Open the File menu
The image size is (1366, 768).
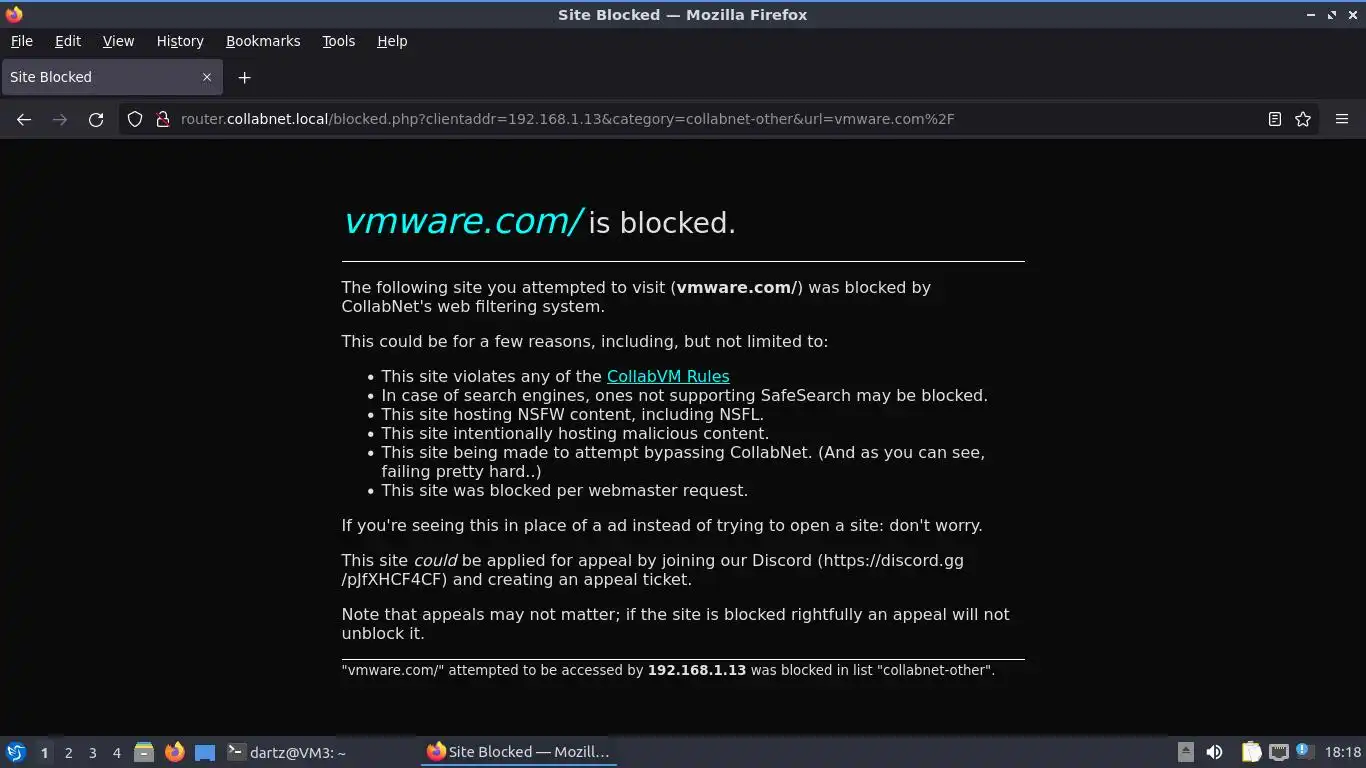click(x=21, y=41)
